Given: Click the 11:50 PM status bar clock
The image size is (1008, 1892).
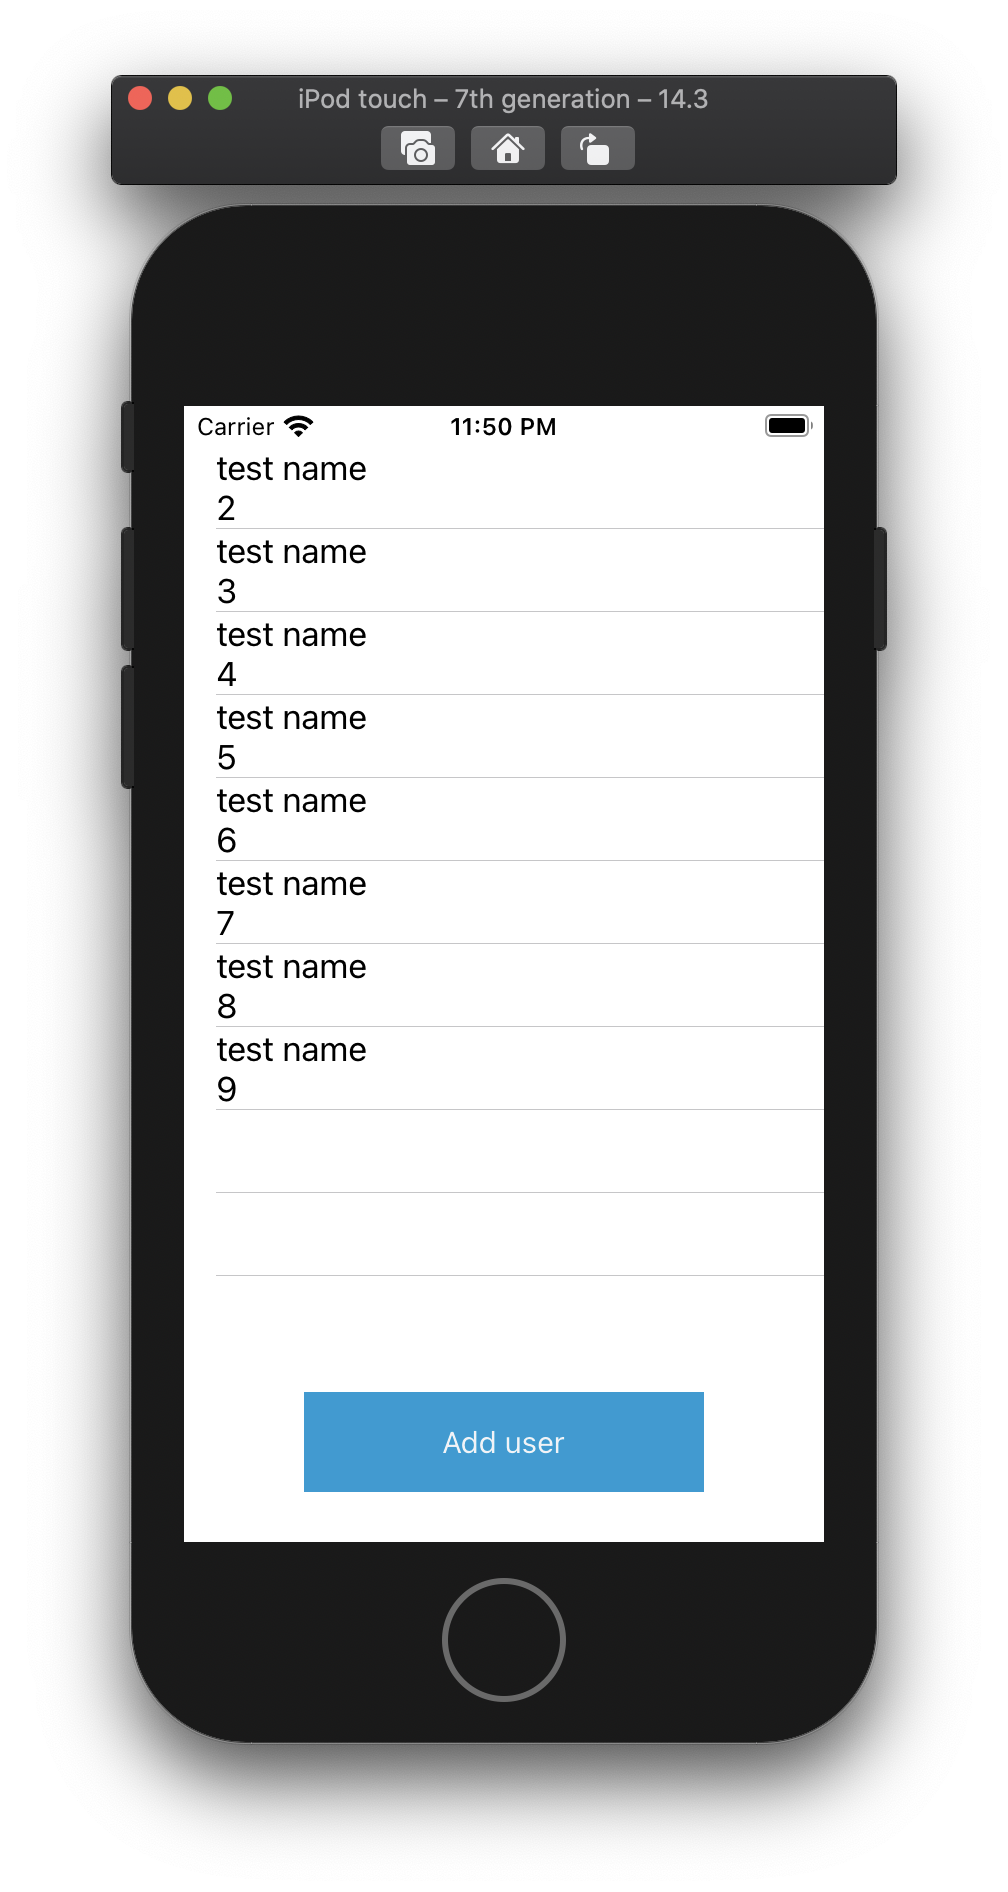Looking at the screenshot, I should pos(503,427).
